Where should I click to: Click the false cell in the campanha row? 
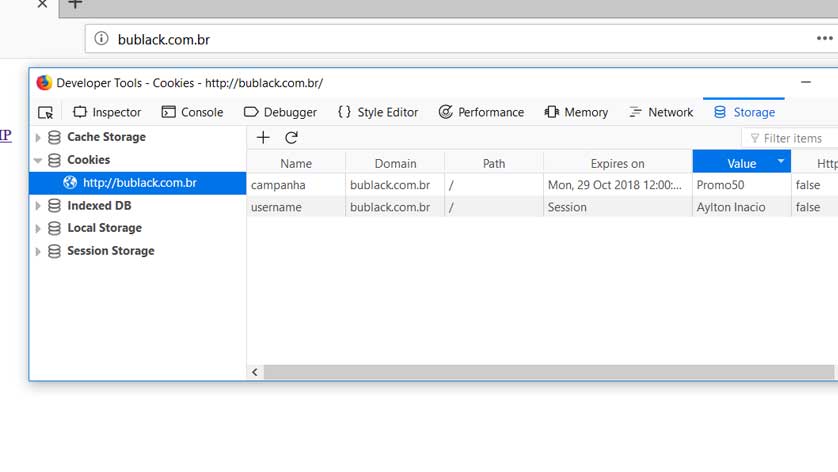[814, 185]
